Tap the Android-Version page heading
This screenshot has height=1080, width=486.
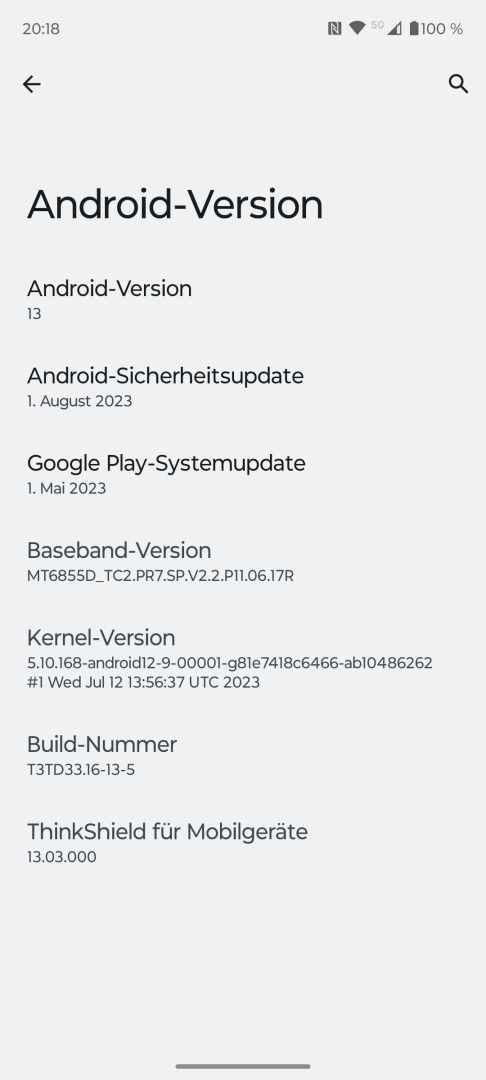coord(175,205)
